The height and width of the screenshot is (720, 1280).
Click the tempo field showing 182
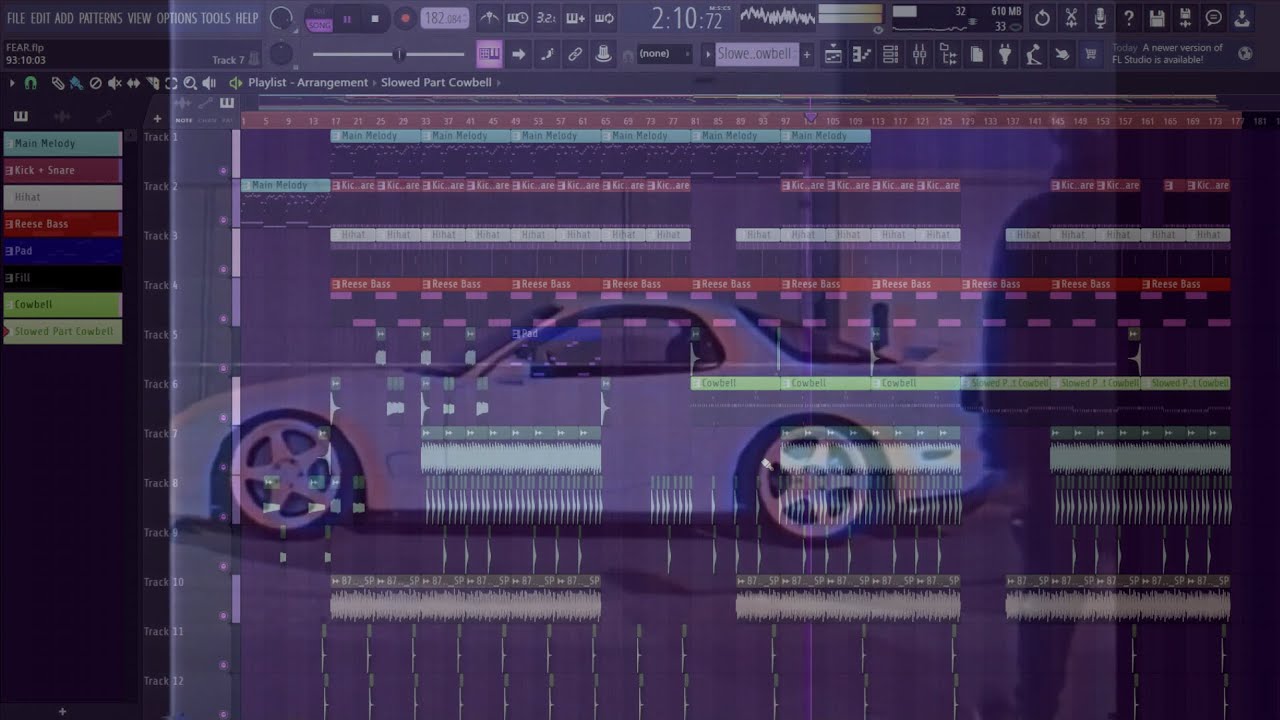click(445, 18)
